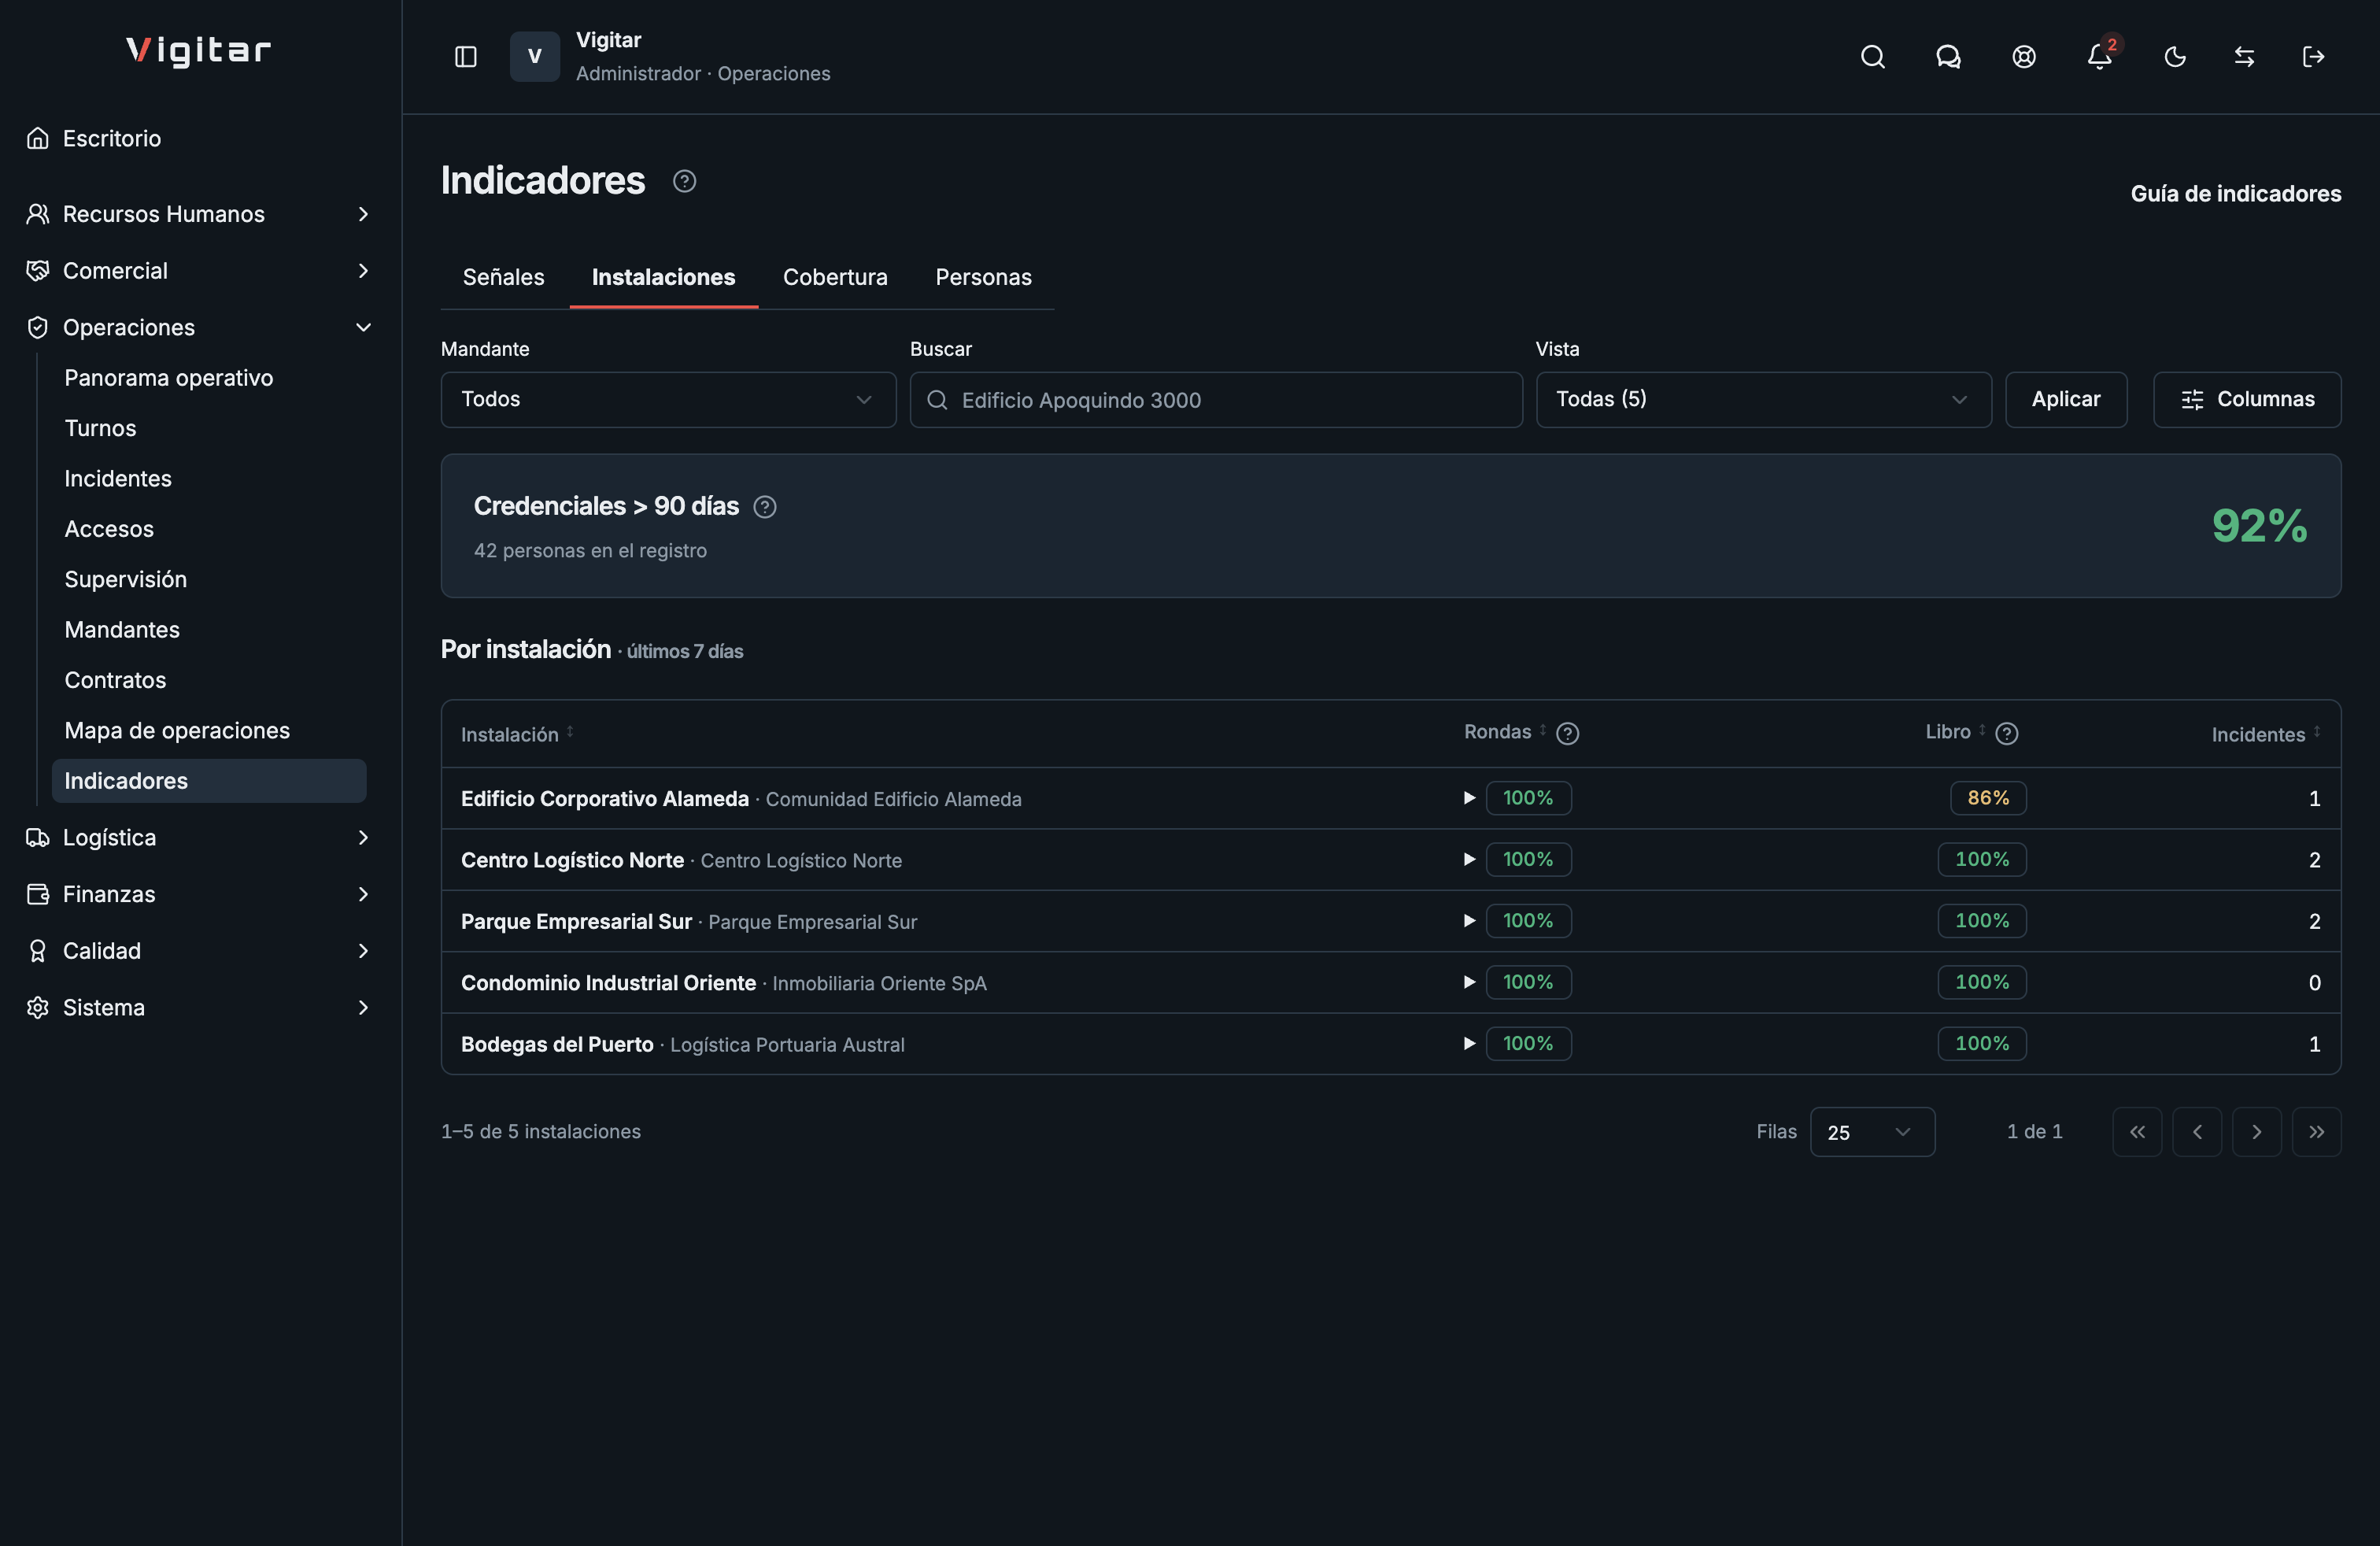2380x1546 pixels.
Task: Open the Guía de indicadores link
Action: tap(2235, 194)
